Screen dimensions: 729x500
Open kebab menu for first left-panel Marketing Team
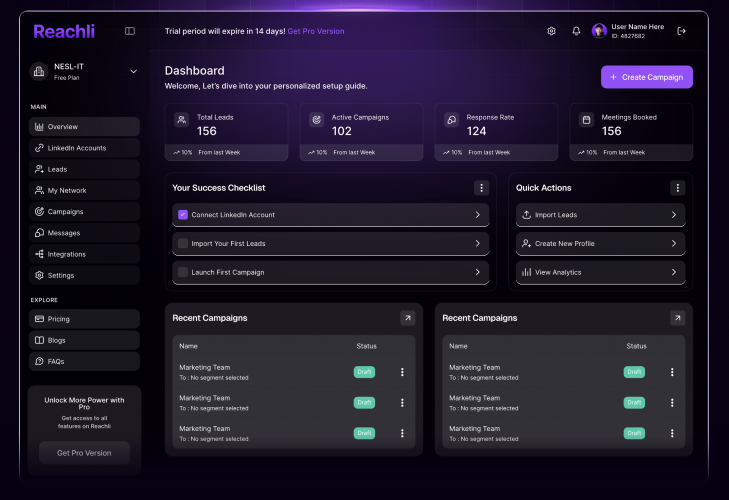402,372
